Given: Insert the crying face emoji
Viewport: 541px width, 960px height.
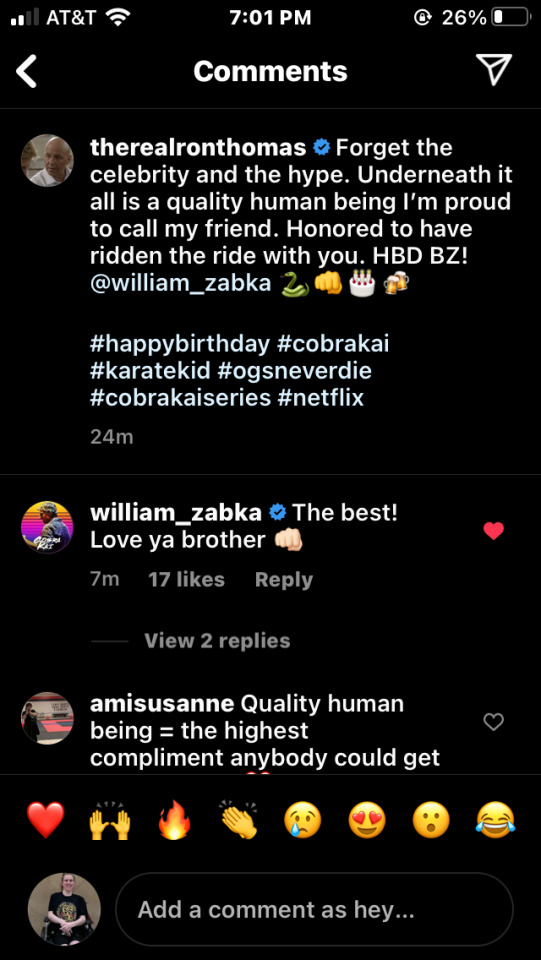Looking at the screenshot, I should pyautogui.click(x=303, y=820).
